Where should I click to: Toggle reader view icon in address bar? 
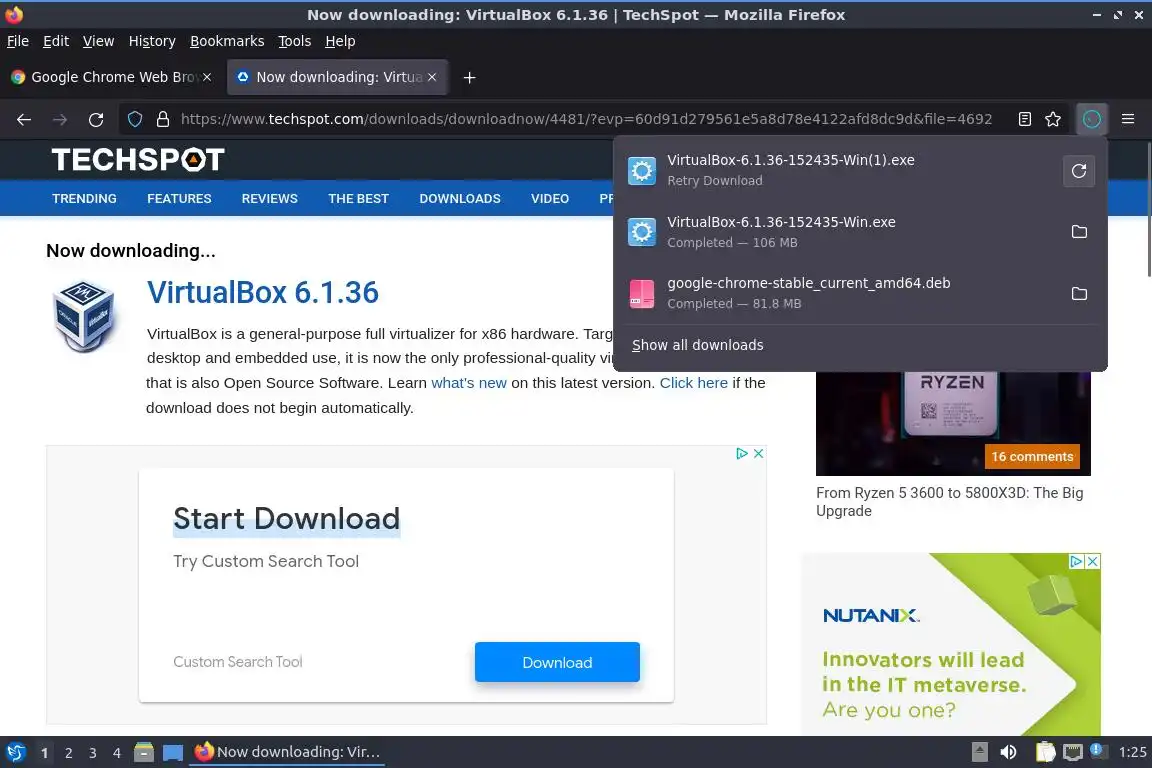point(1024,119)
